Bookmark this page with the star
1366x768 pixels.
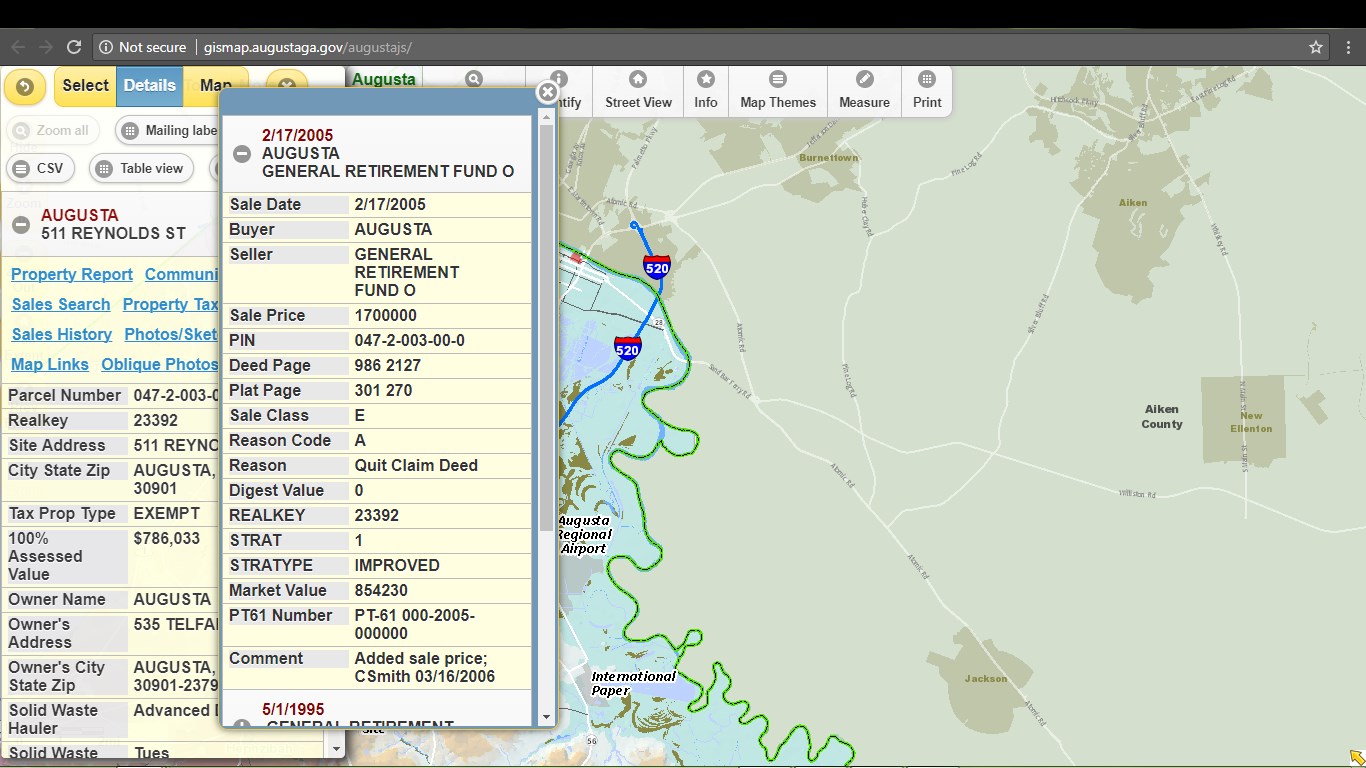[1316, 47]
